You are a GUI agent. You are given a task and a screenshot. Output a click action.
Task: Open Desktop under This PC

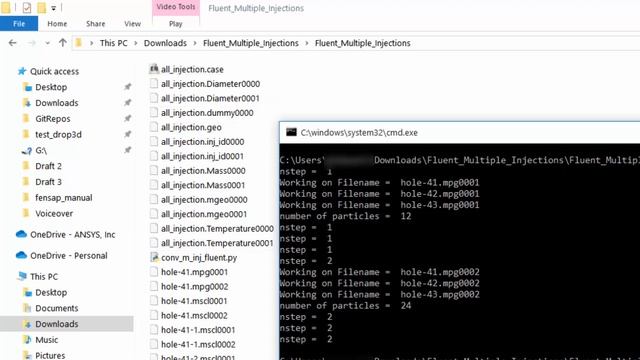[51, 292]
